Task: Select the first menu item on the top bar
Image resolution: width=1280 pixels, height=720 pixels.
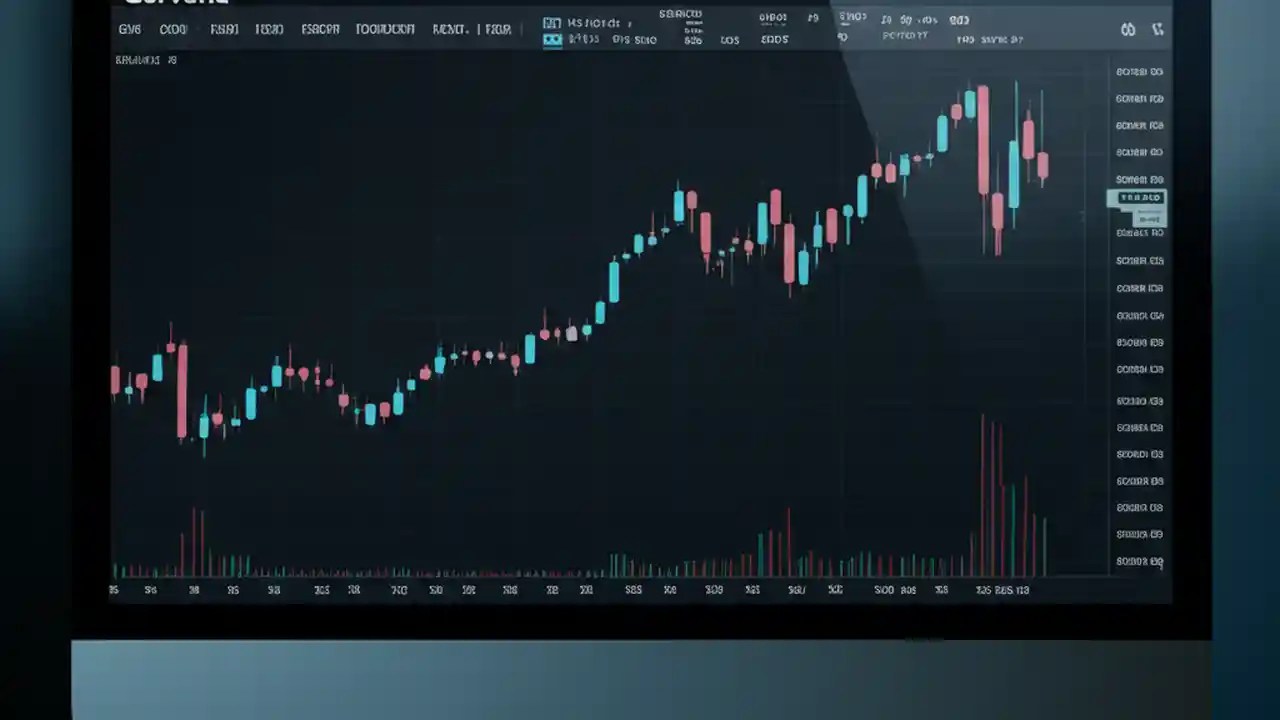Action: [129, 28]
